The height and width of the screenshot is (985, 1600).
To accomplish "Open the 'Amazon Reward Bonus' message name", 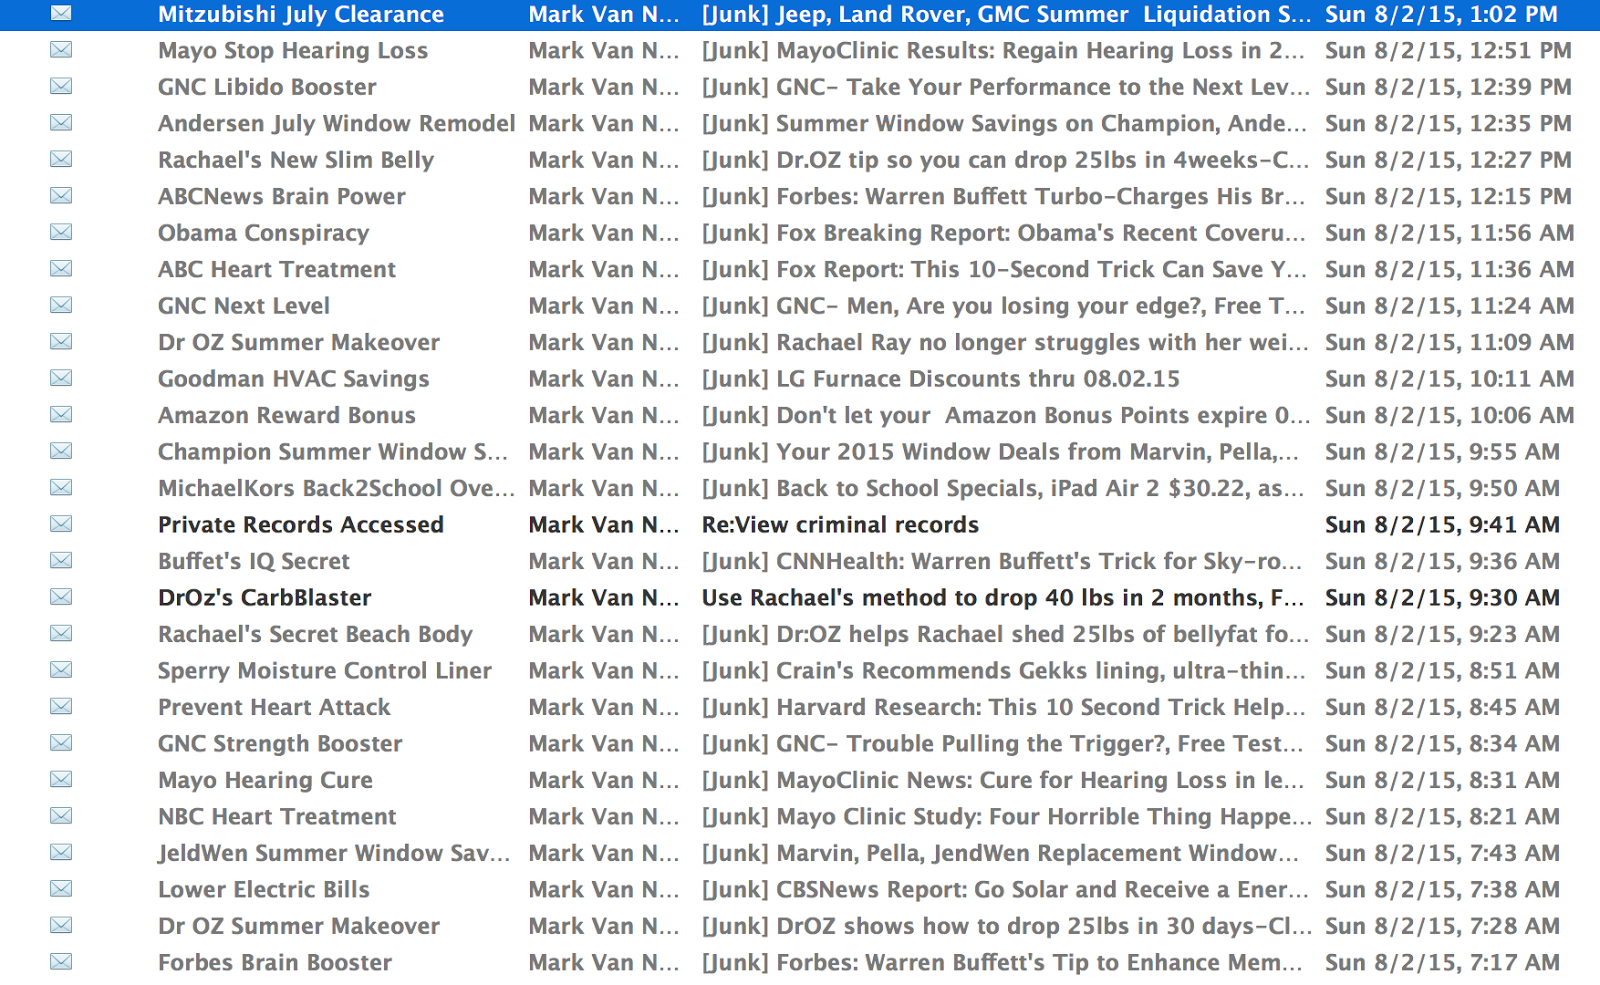I will (x=287, y=415).
